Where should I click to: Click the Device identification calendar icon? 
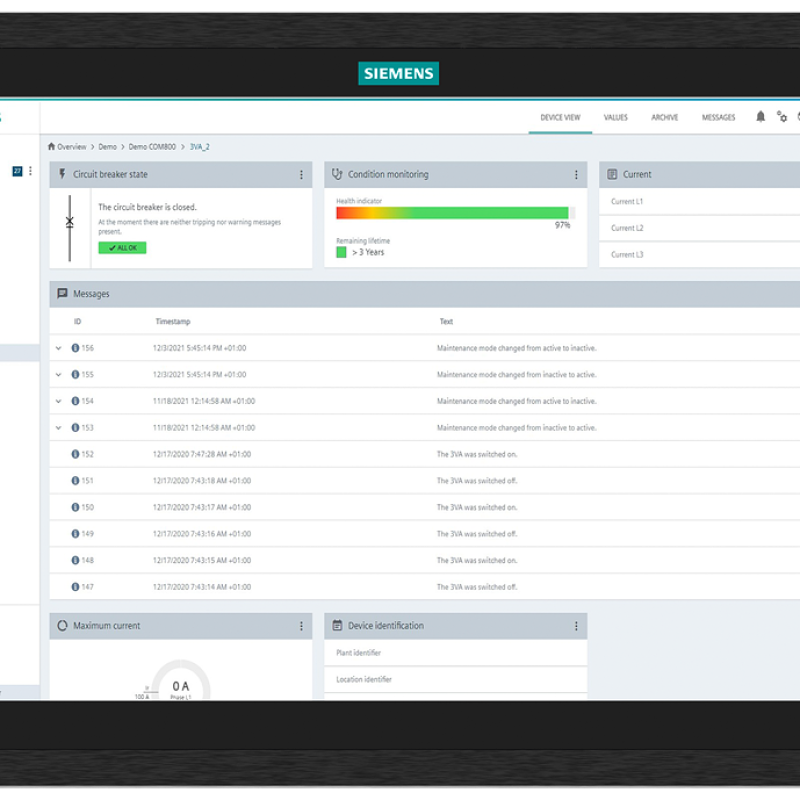click(x=337, y=626)
